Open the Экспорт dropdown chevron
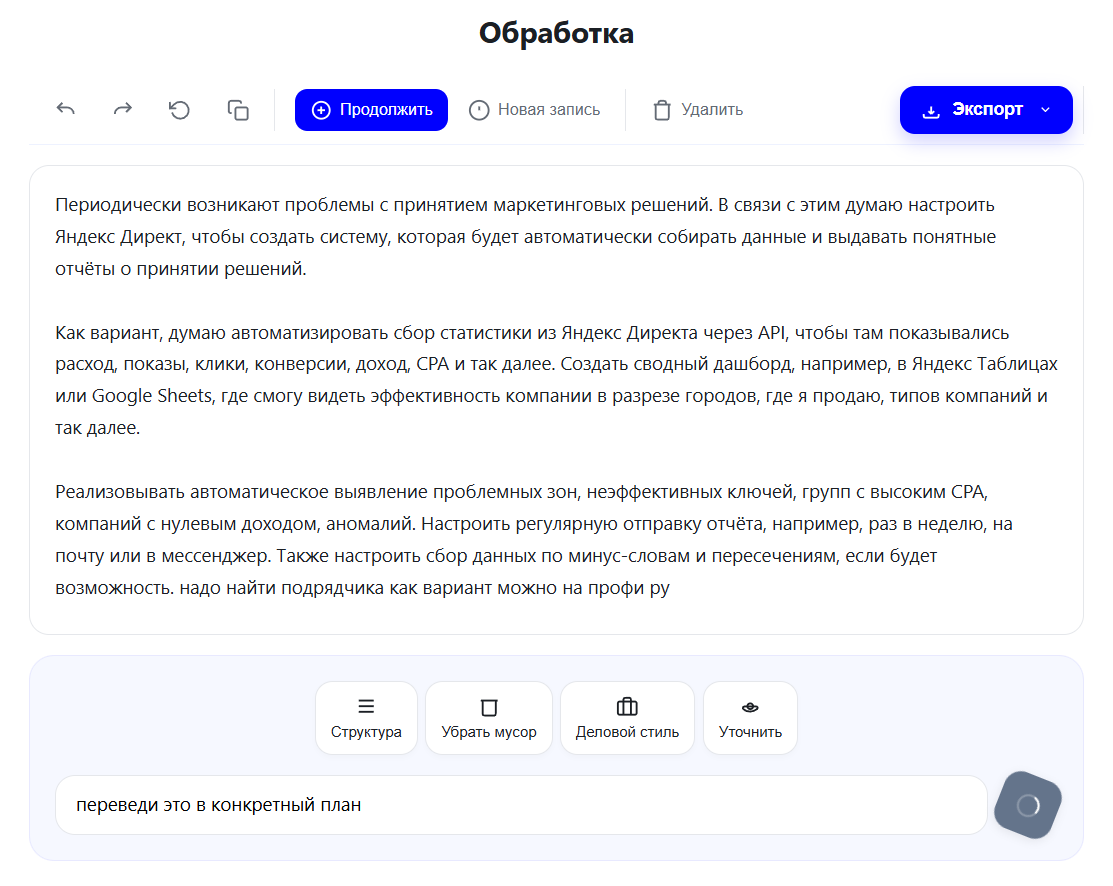 (1045, 110)
